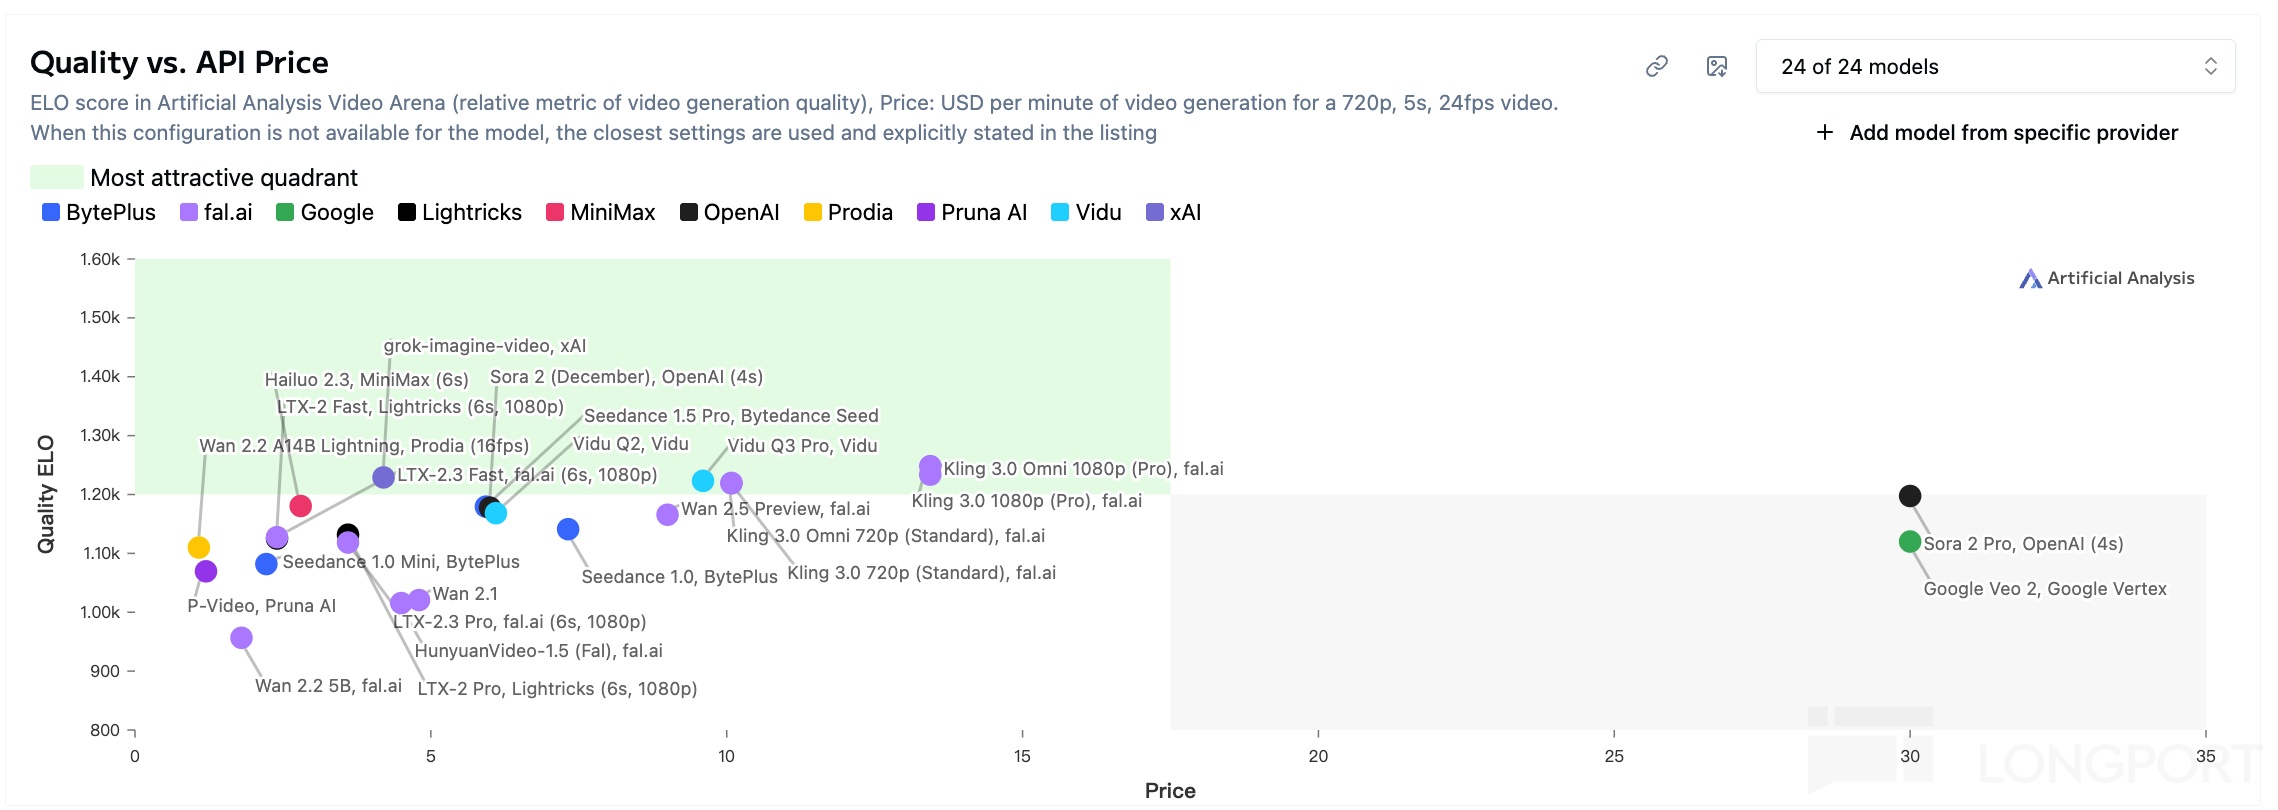The width and height of the screenshot is (2278, 810).
Task: Select the Sora 2 Pro data point
Action: coord(1910,496)
